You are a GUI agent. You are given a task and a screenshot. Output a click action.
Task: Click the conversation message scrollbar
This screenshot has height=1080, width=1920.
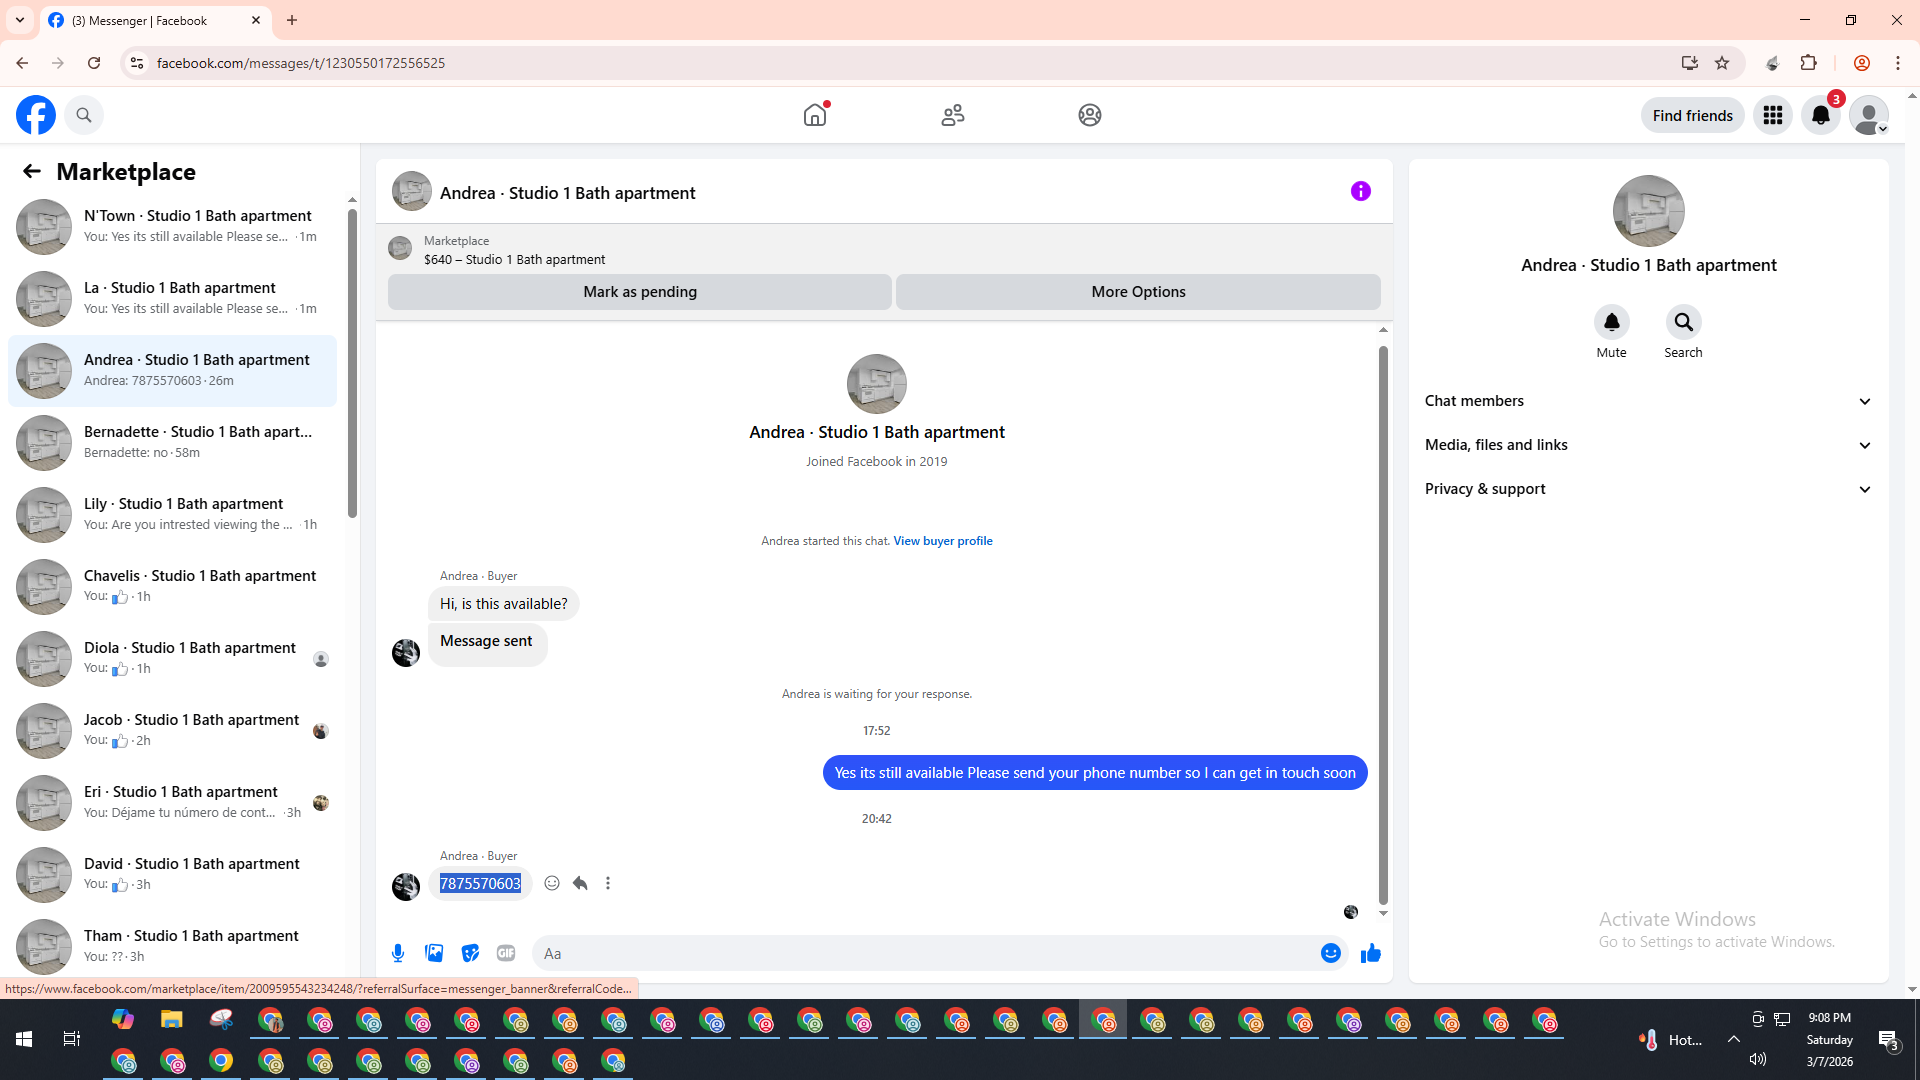(1383, 625)
